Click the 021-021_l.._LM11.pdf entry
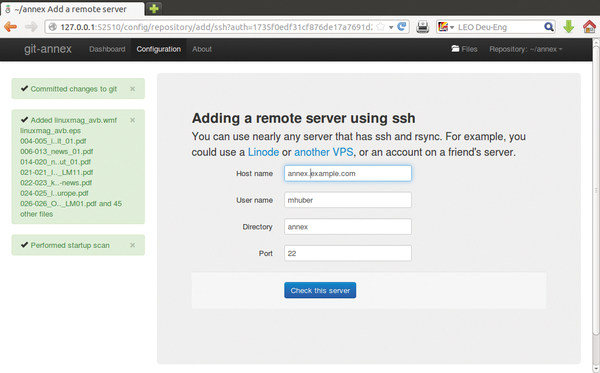 (x=57, y=172)
